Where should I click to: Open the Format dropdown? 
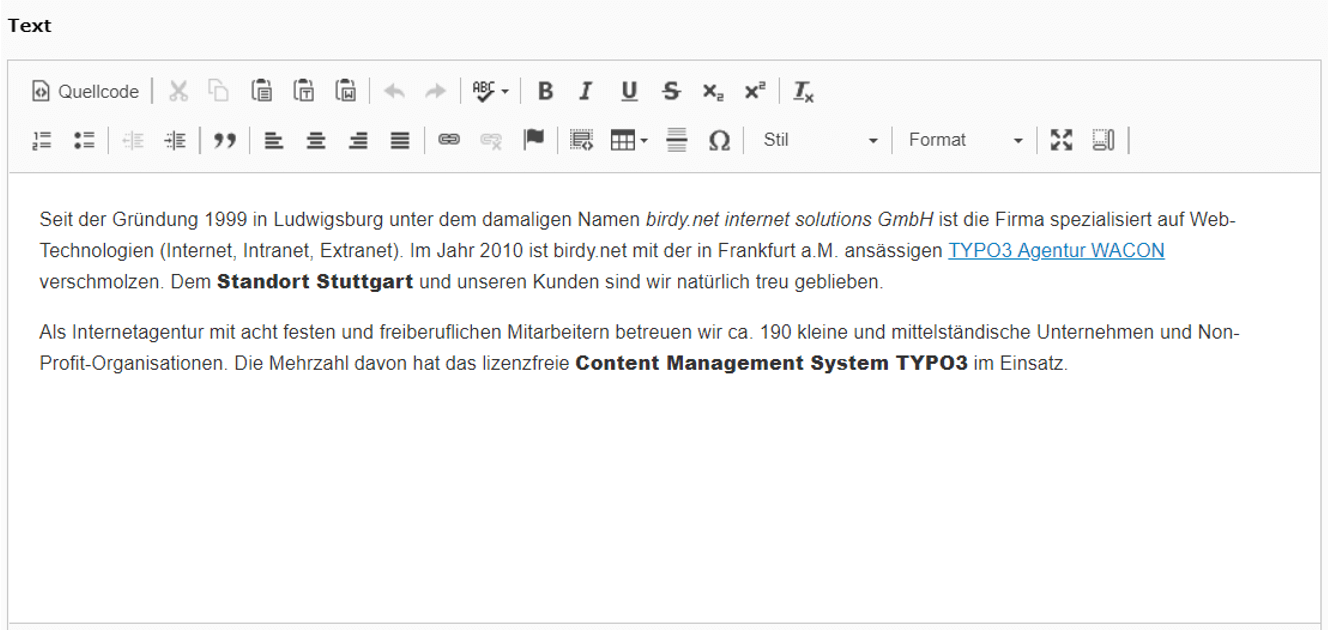click(x=965, y=141)
